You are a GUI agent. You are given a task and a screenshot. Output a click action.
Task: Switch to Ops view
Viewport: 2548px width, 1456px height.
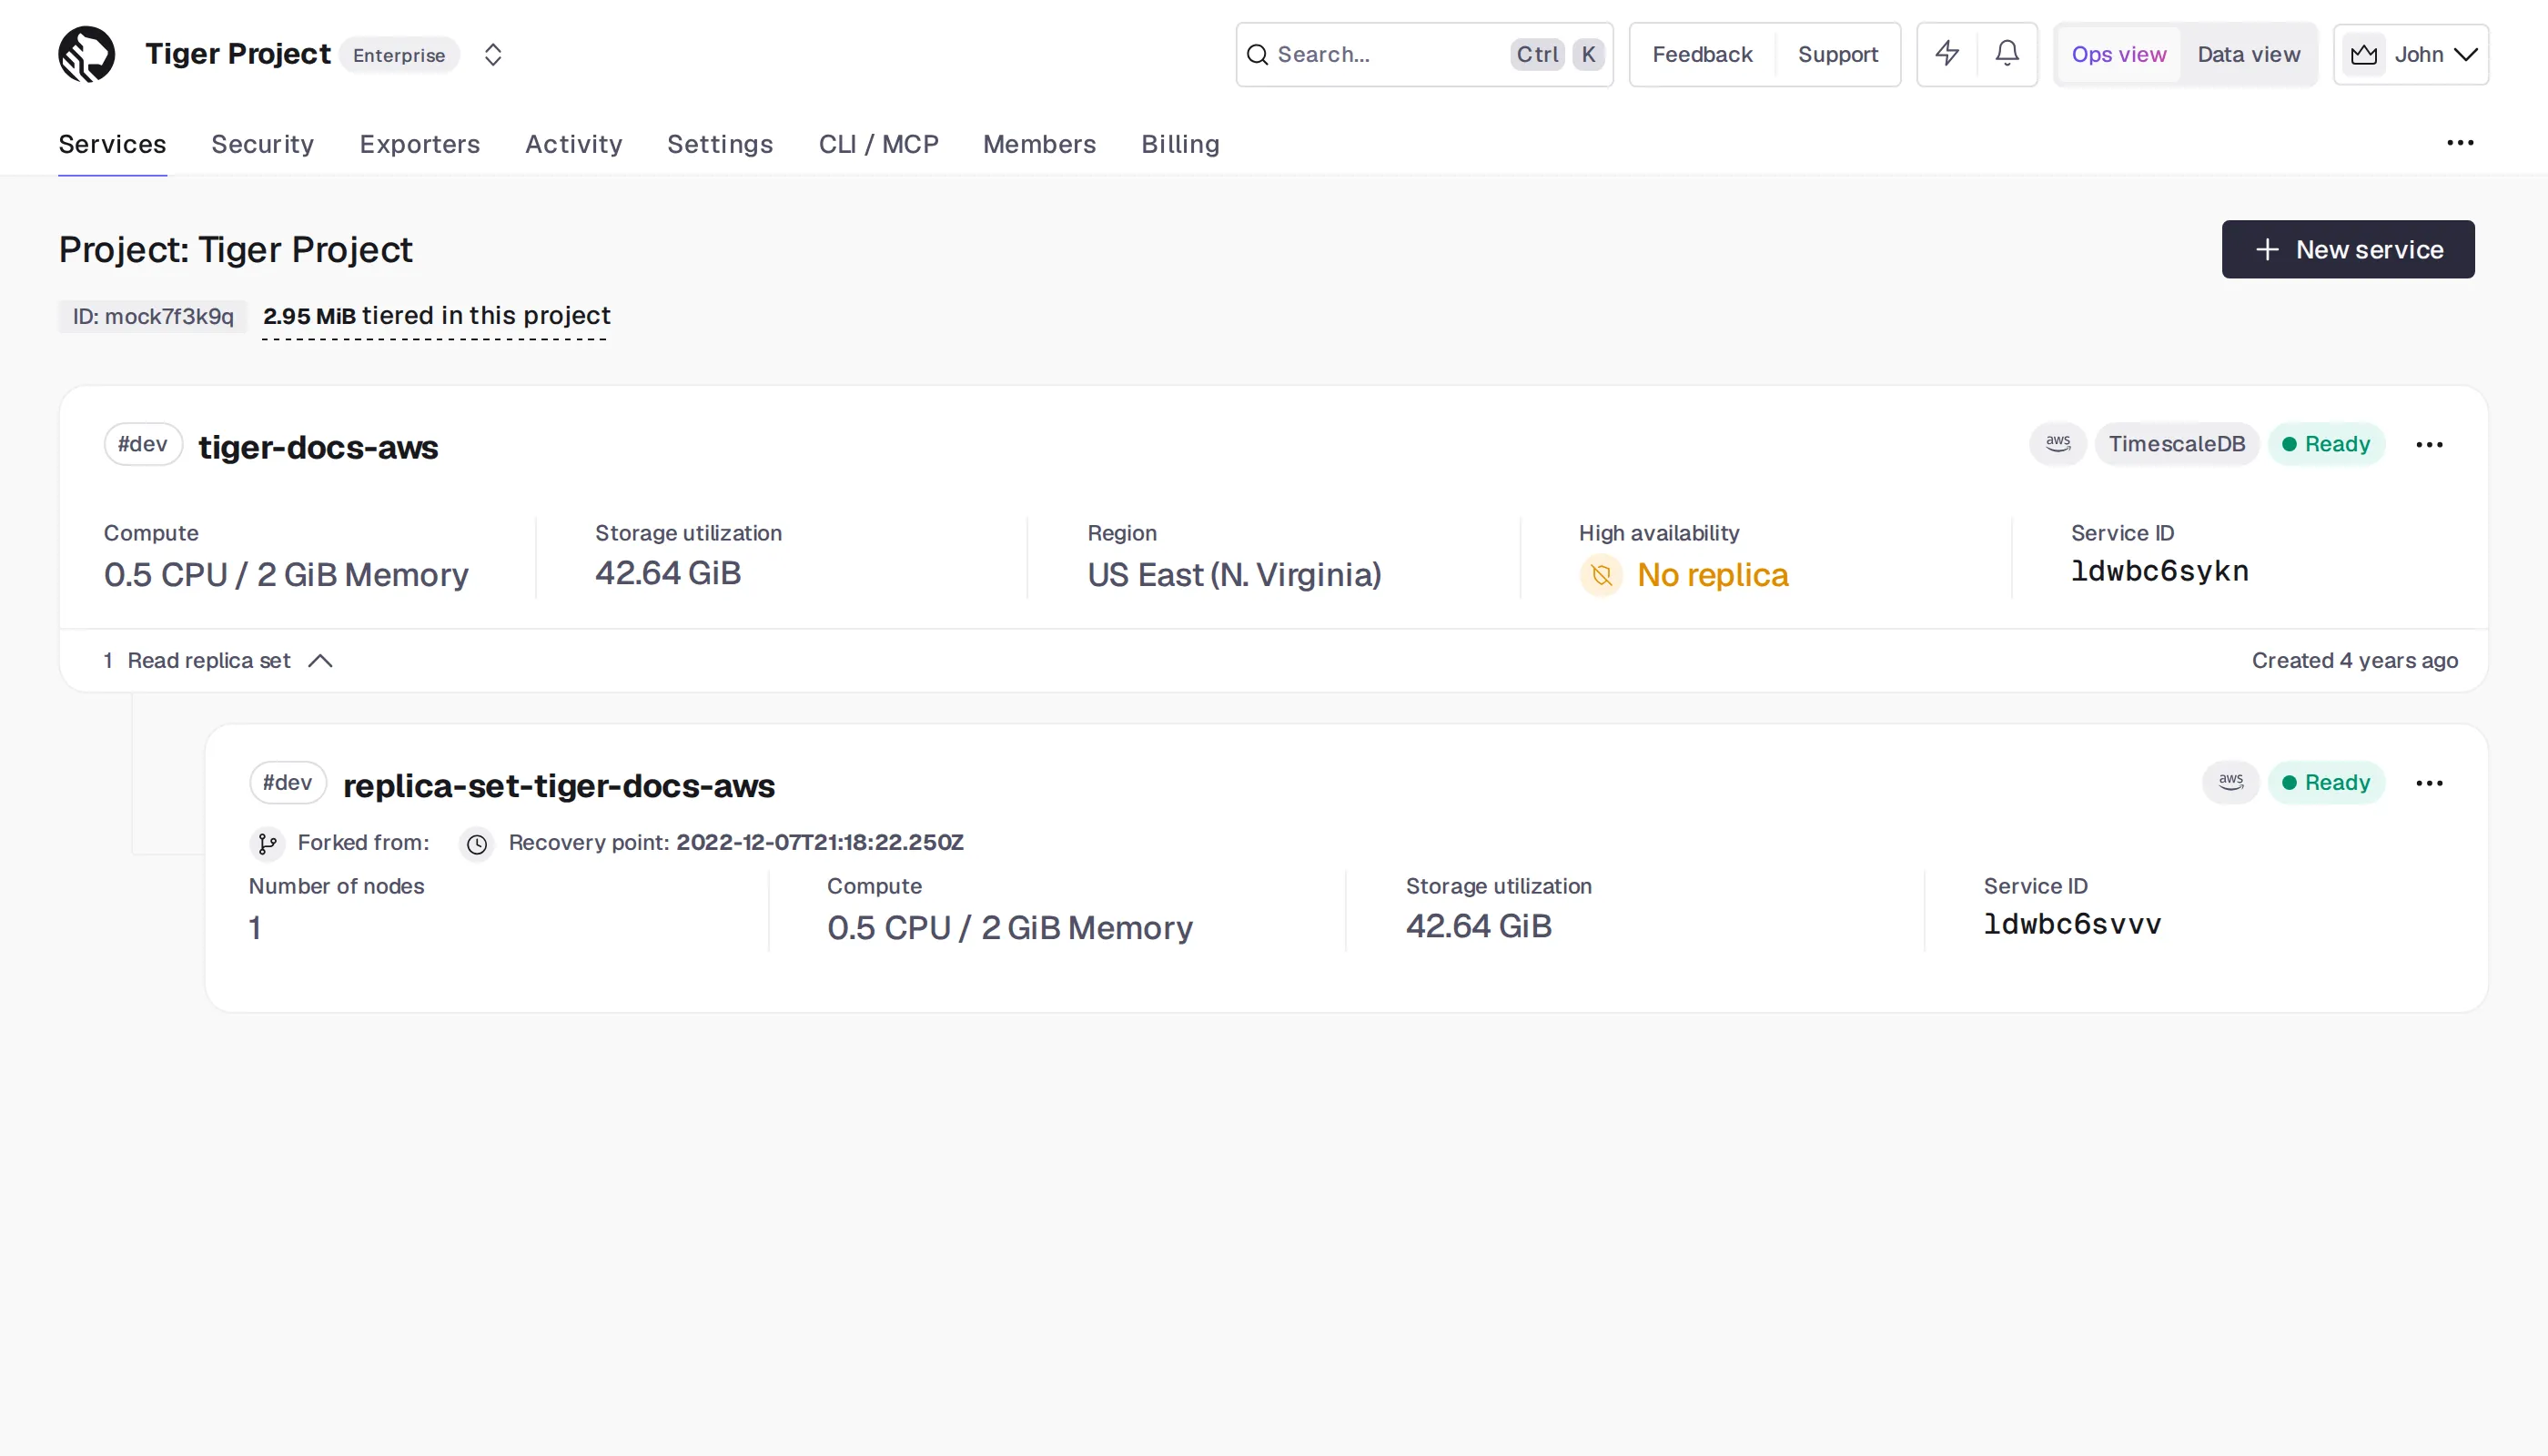pyautogui.click(x=2119, y=54)
